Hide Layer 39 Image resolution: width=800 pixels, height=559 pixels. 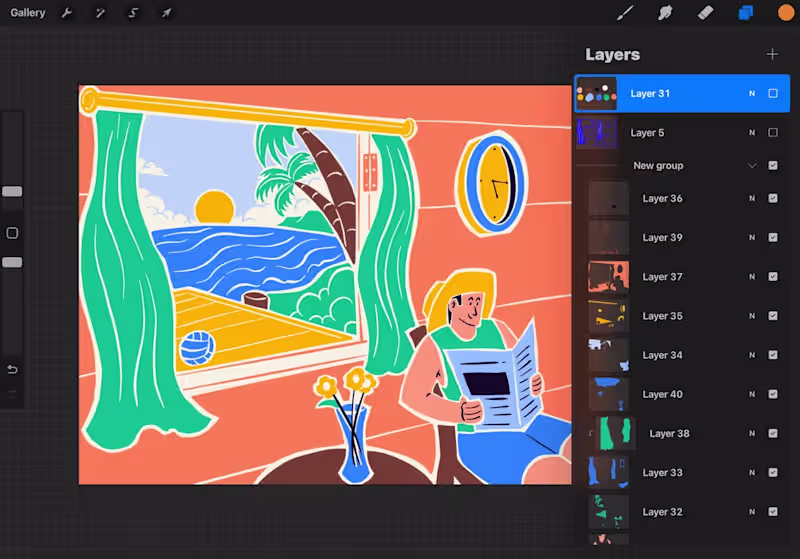point(773,237)
